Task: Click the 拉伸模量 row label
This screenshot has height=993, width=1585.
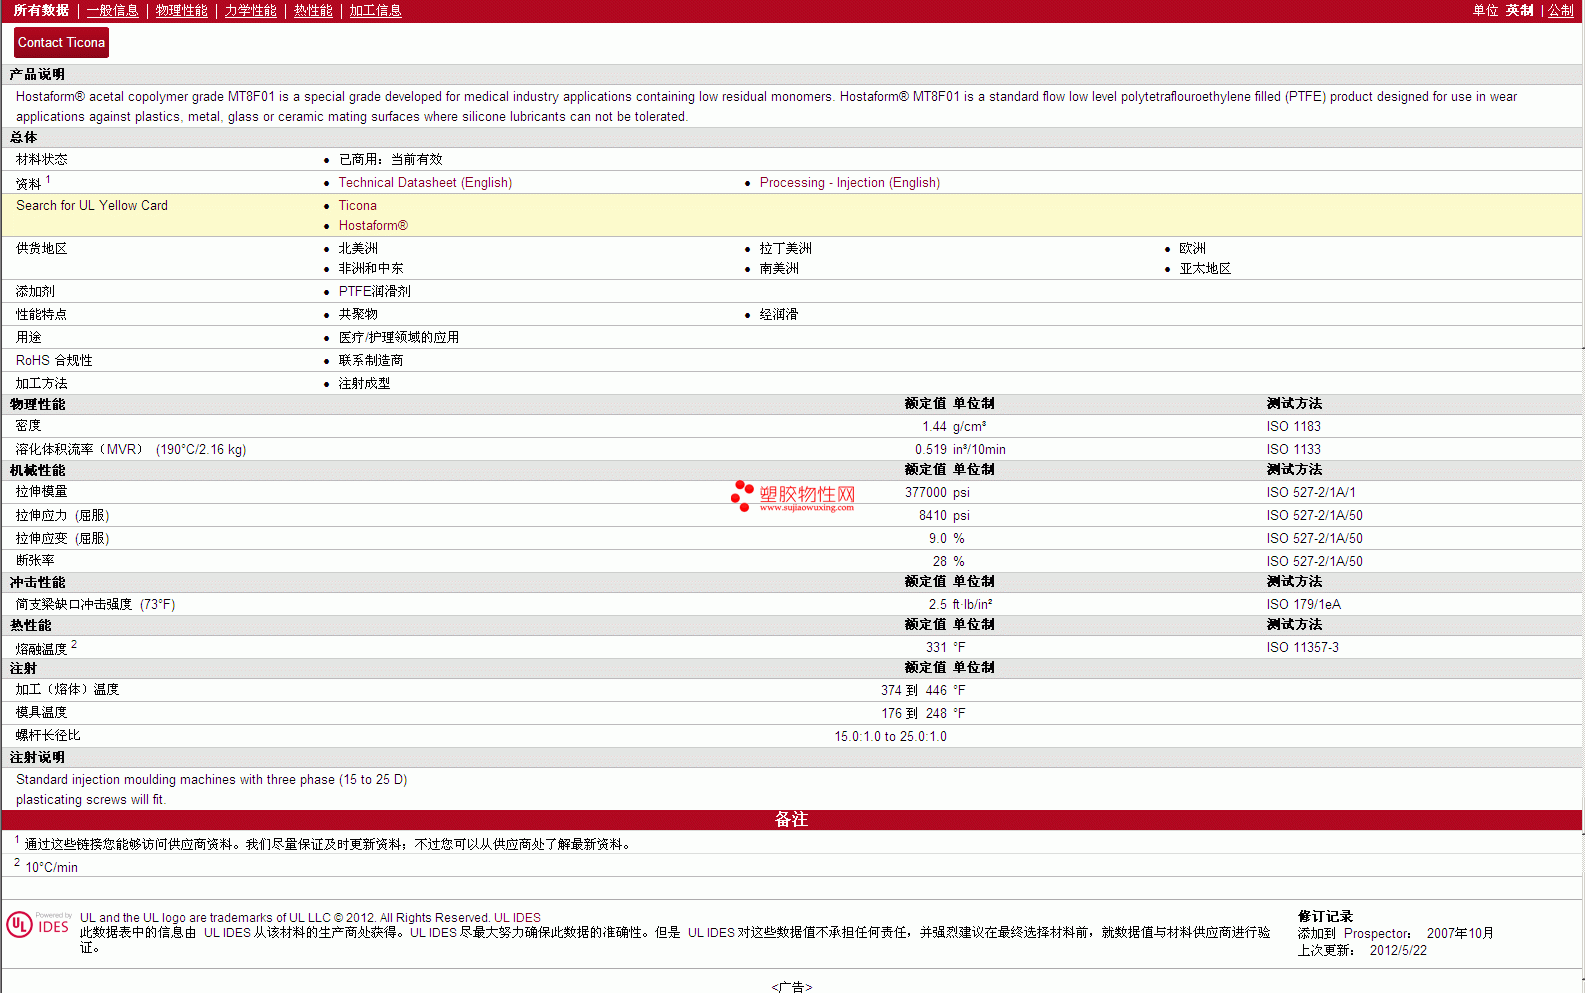Action: [42, 492]
